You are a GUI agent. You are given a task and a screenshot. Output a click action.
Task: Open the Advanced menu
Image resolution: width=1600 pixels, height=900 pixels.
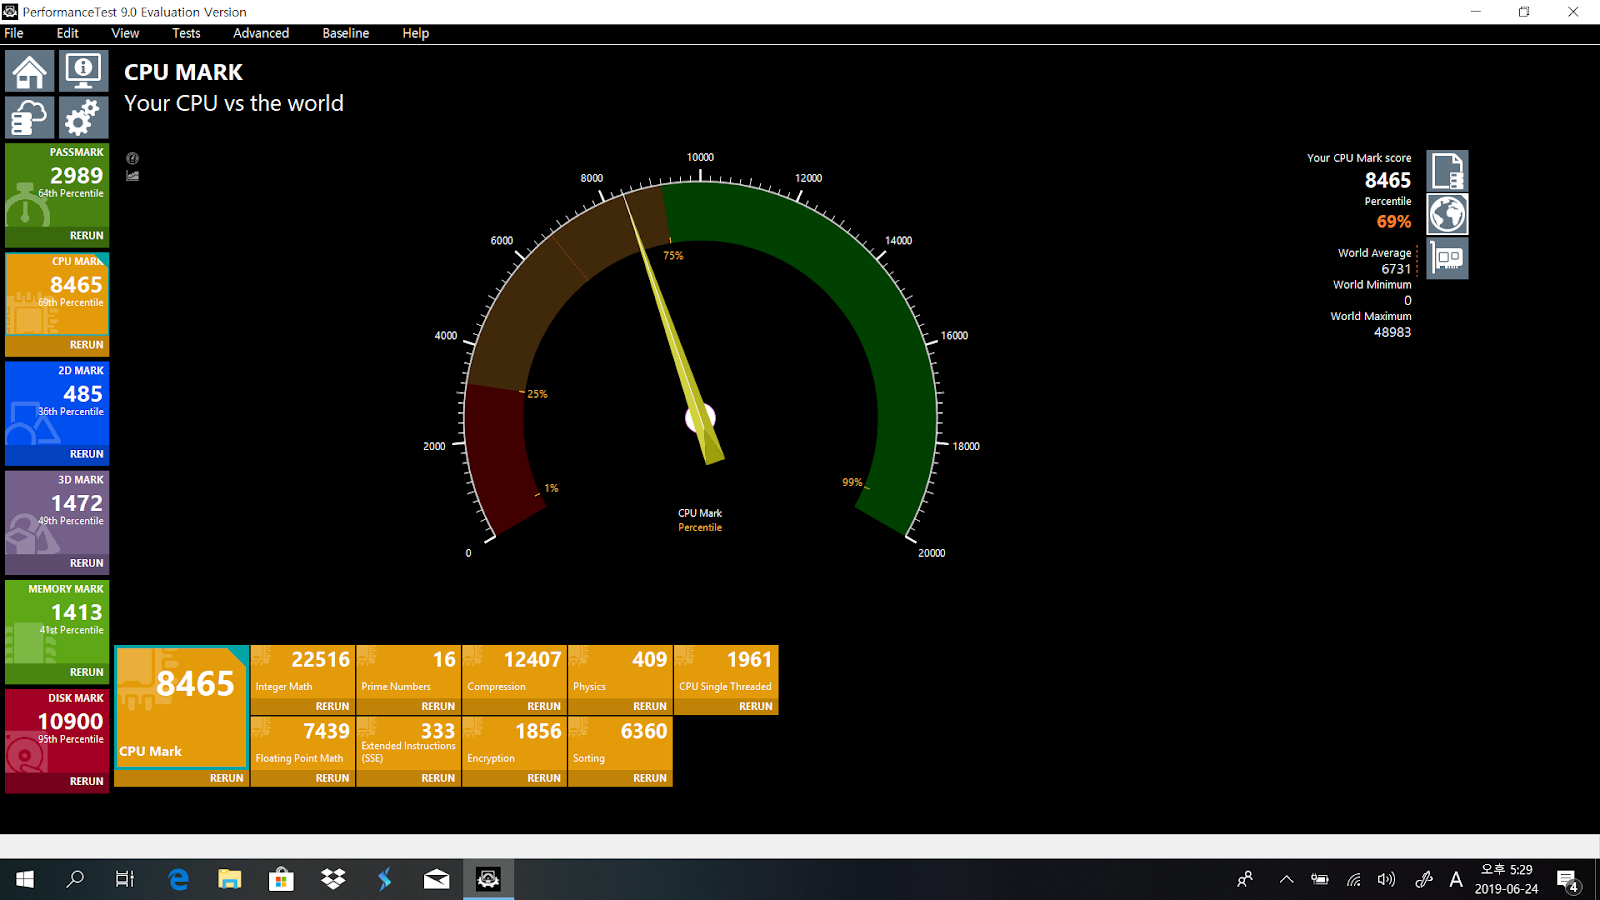(x=261, y=33)
